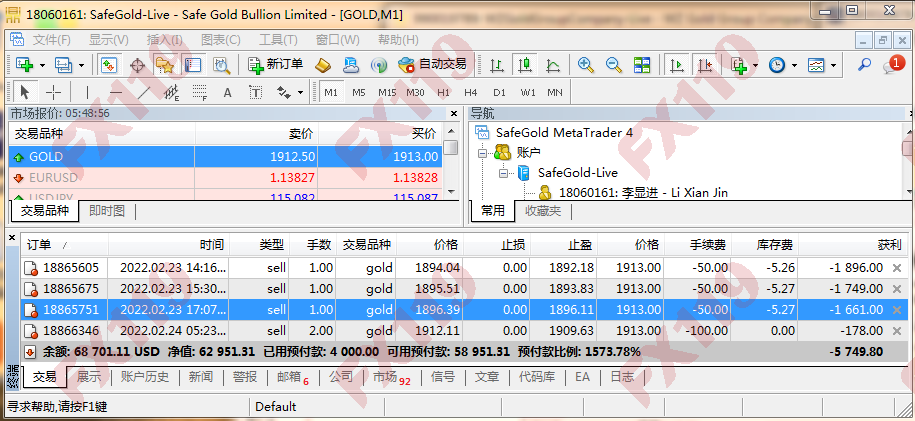
Task: Select the Fibonacci retracement tool
Action: (x=200, y=92)
